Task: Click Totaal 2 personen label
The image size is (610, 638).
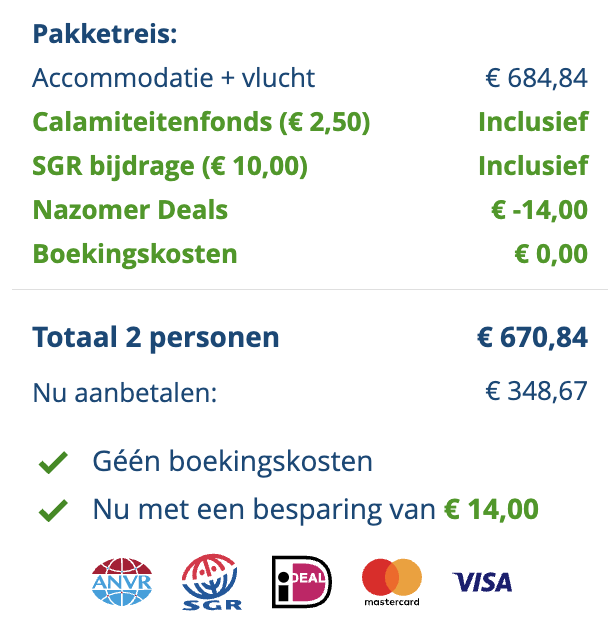Action: coord(156,338)
